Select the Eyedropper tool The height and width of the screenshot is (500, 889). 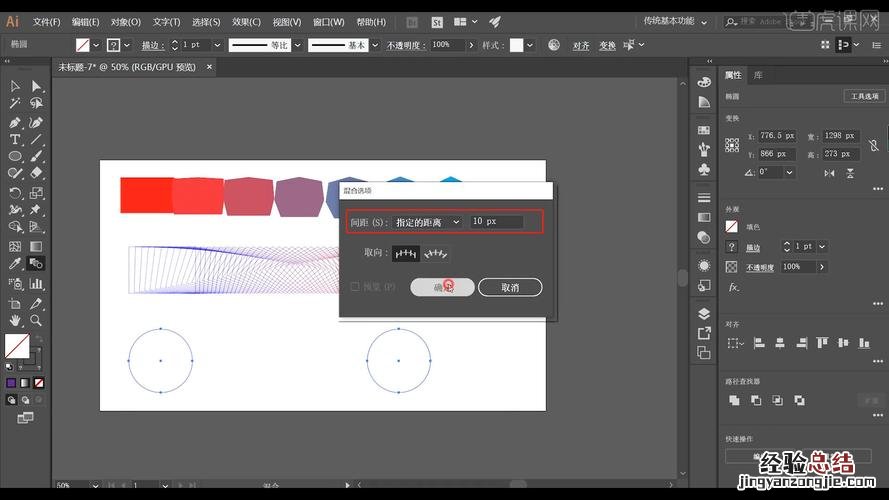pyautogui.click(x=15, y=265)
